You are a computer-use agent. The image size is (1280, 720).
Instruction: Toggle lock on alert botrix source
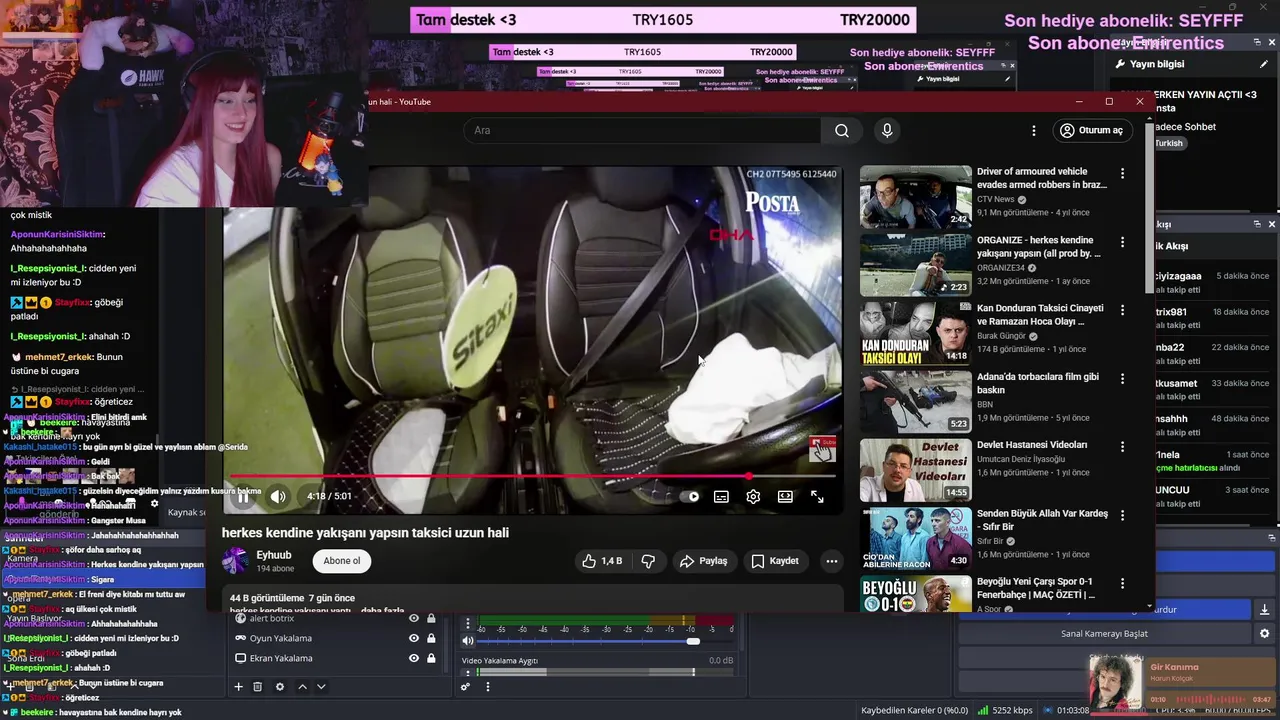click(431, 618)
